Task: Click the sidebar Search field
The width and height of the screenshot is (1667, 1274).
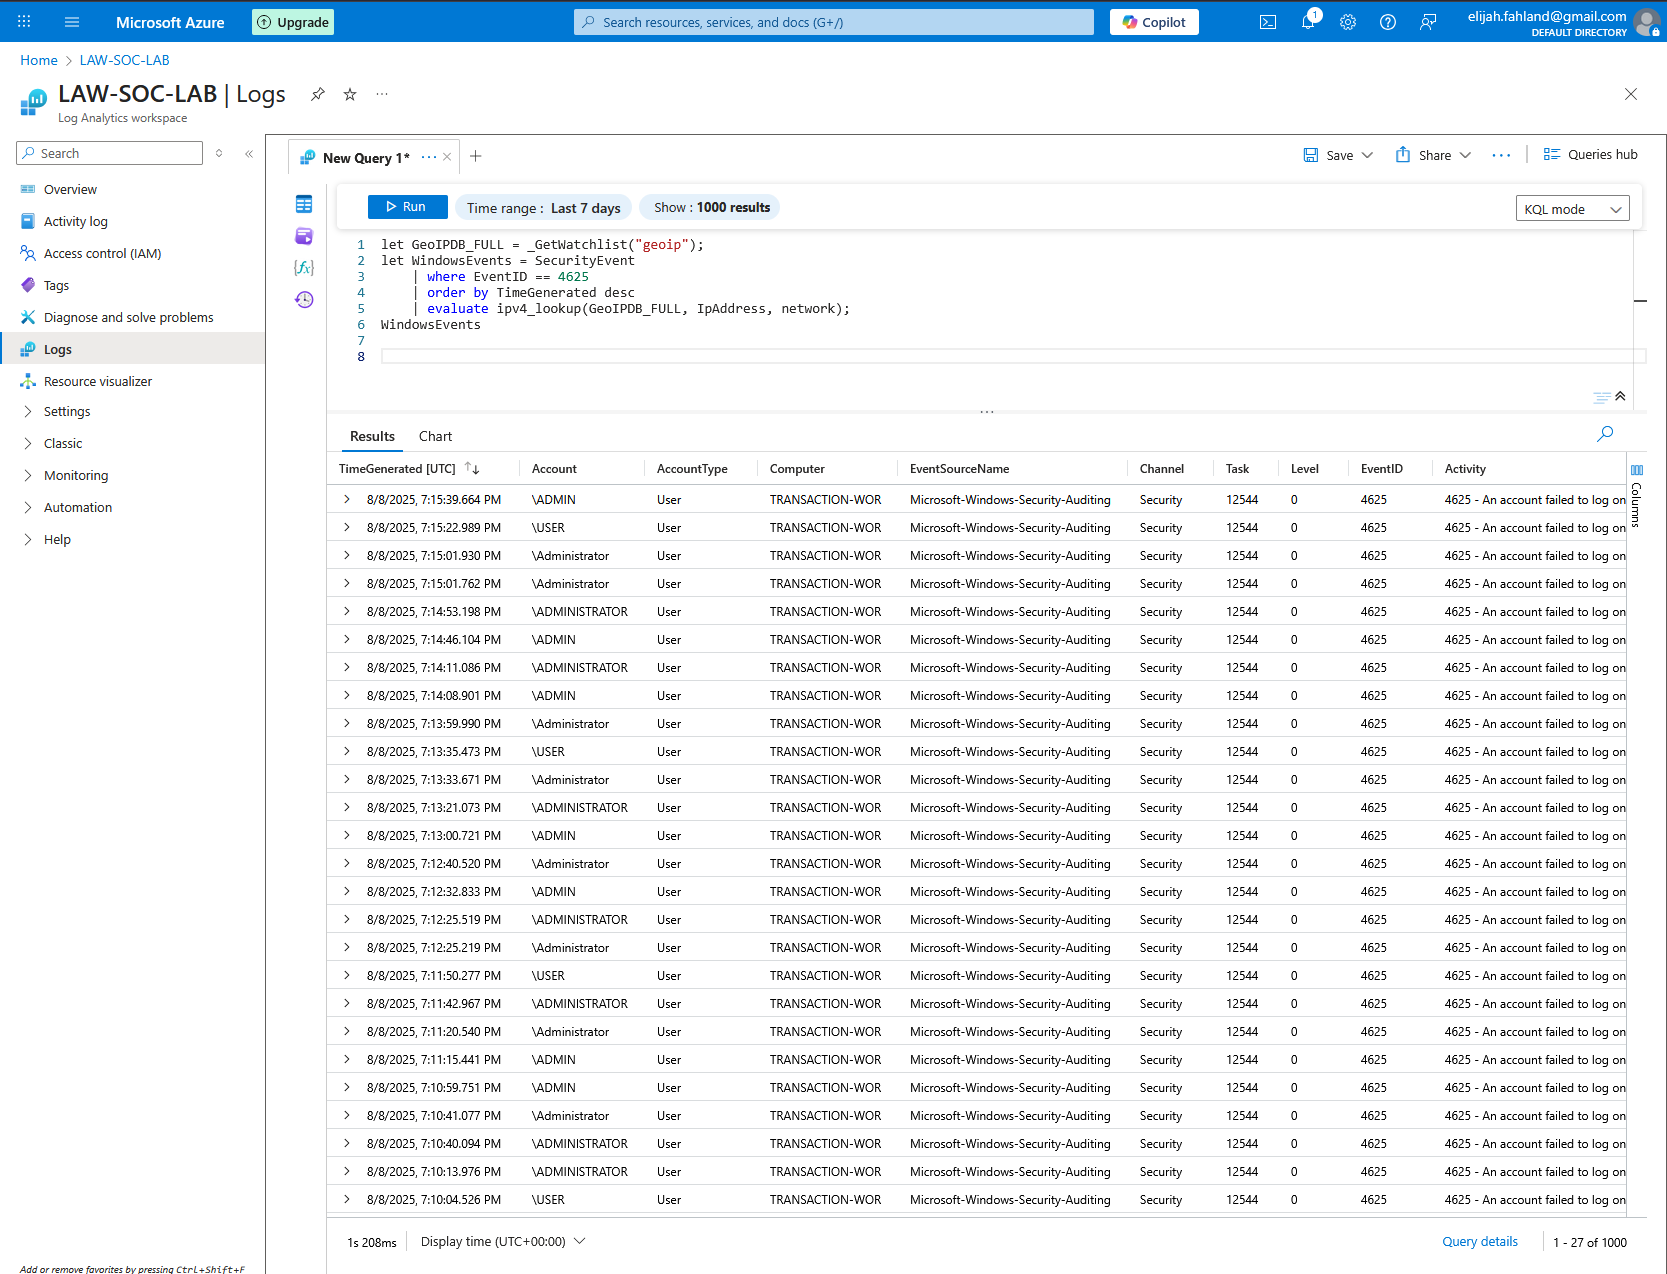Action: 110,153
